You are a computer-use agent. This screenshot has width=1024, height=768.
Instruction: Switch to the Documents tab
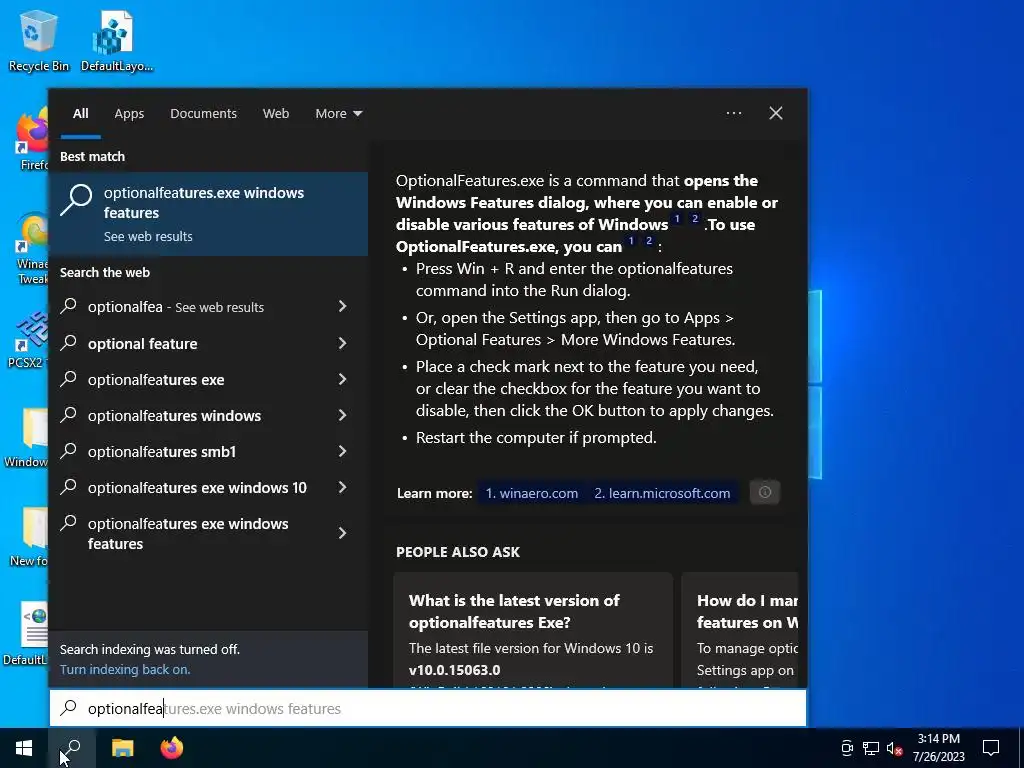click(203, 114)
